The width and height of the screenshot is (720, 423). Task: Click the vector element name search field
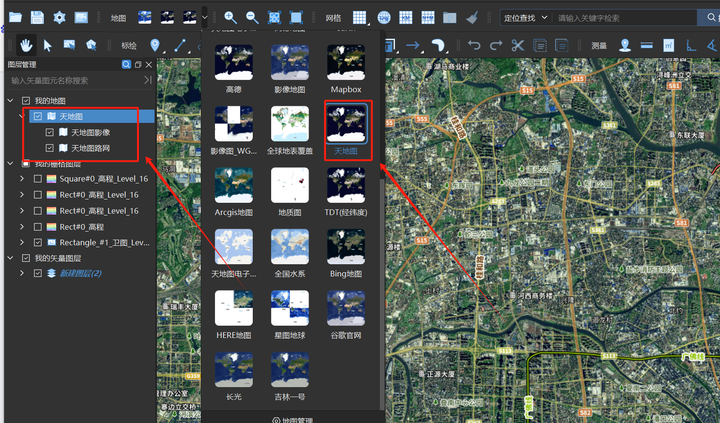tap(76, 80)
